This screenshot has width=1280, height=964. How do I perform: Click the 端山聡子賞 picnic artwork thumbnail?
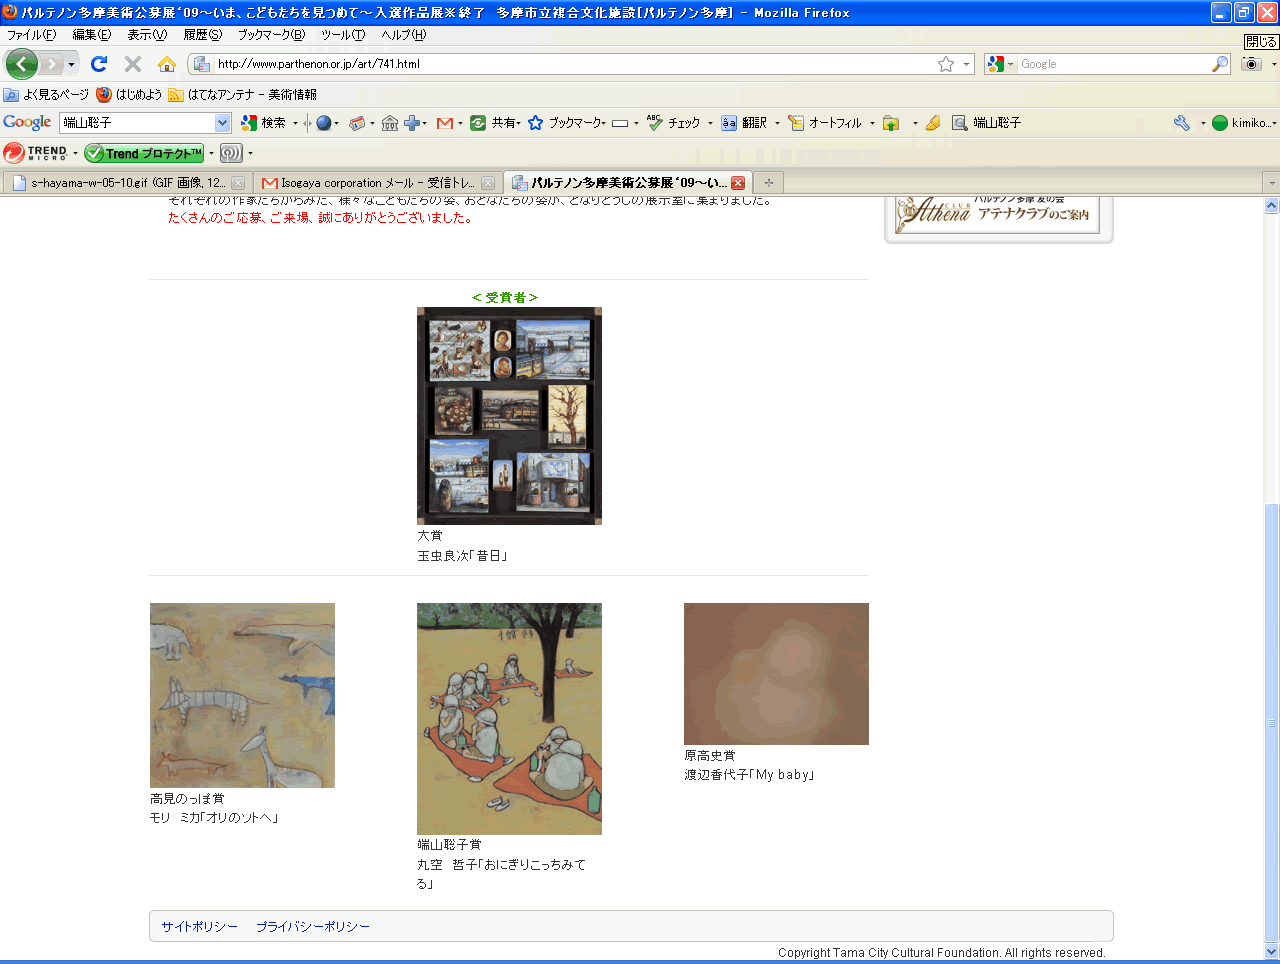(x=509, y=719)
